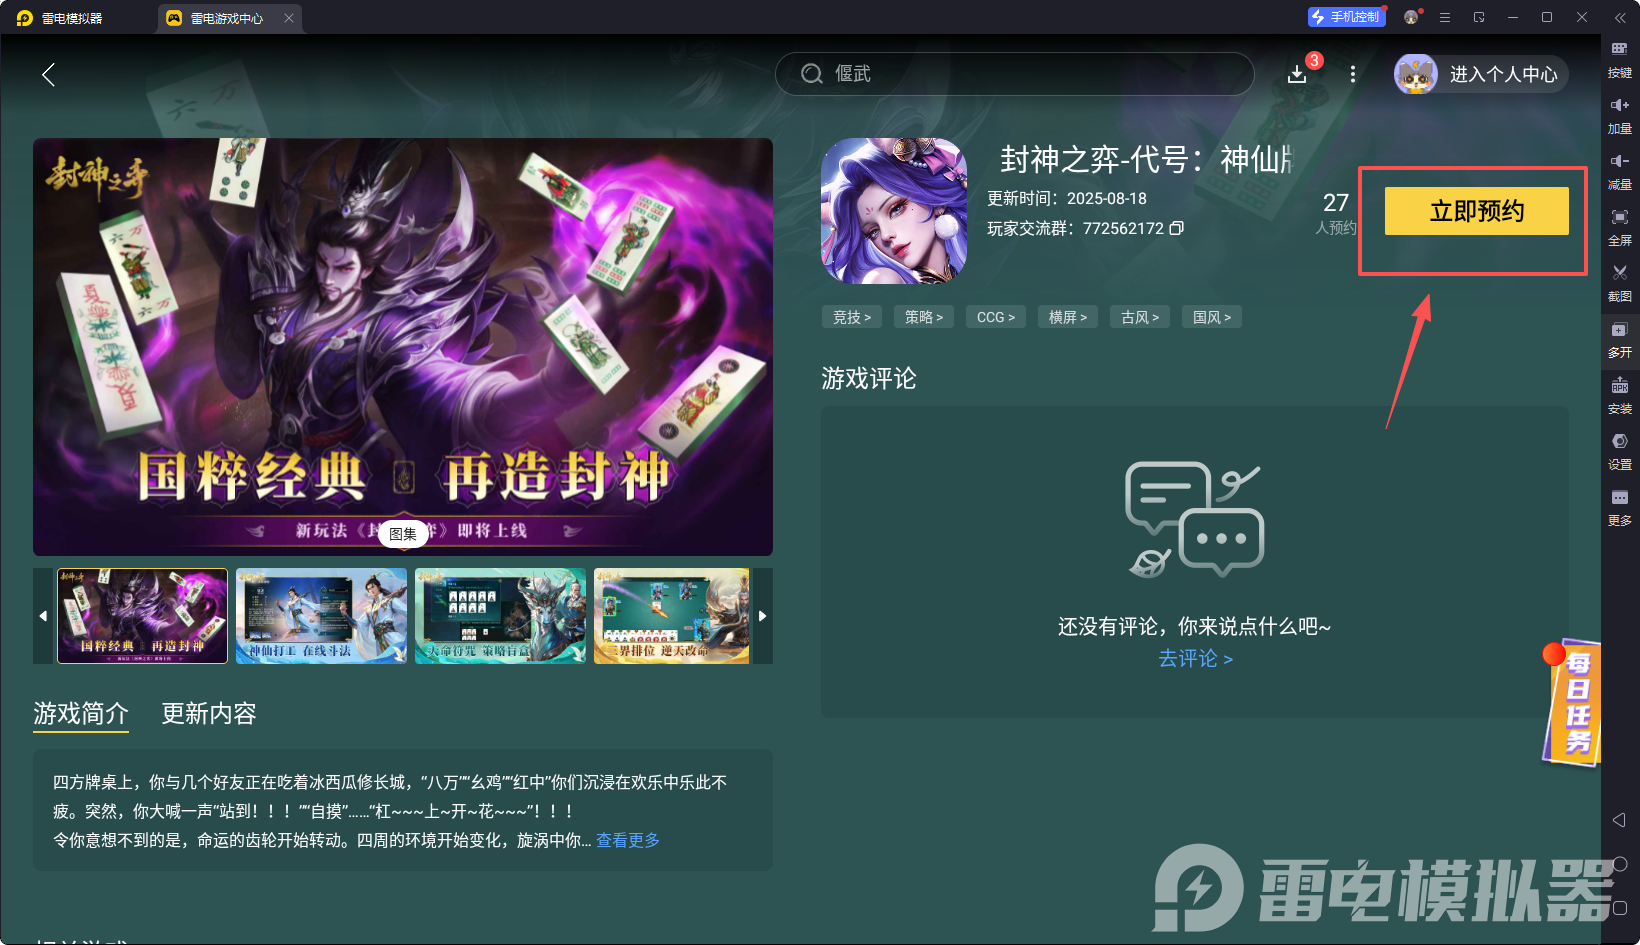
Task: Enable 手机控制 phone control
Action: [x=1346, y=16]
